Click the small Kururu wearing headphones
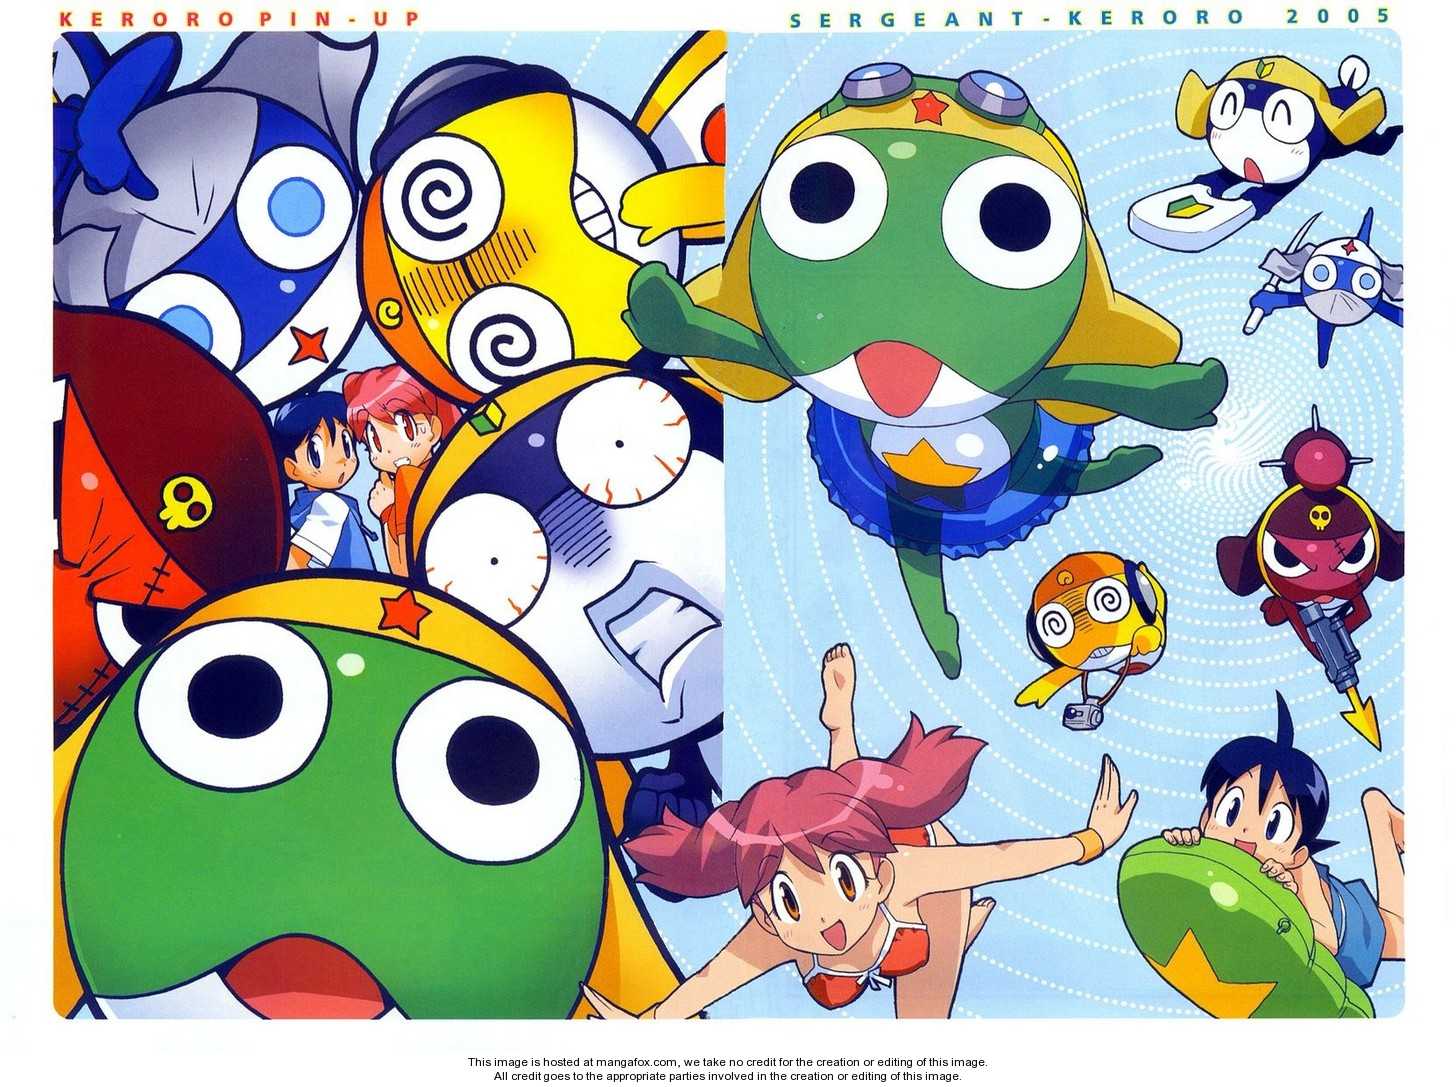 pyautogui.click(x=1093, y=615)
